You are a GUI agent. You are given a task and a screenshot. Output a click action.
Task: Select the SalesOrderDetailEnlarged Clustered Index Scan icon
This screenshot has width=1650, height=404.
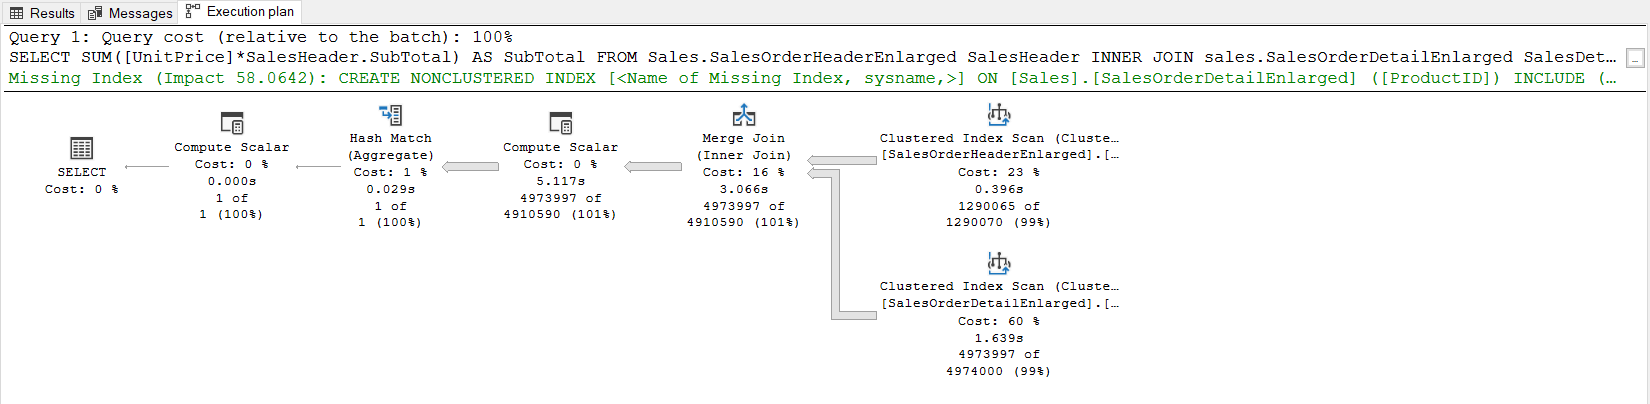(x=998, y=263)
